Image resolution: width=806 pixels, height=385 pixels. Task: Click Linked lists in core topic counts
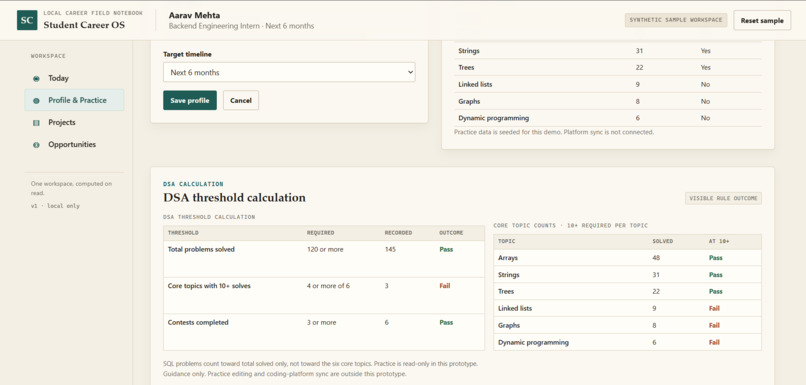click(x=515, y=308)
